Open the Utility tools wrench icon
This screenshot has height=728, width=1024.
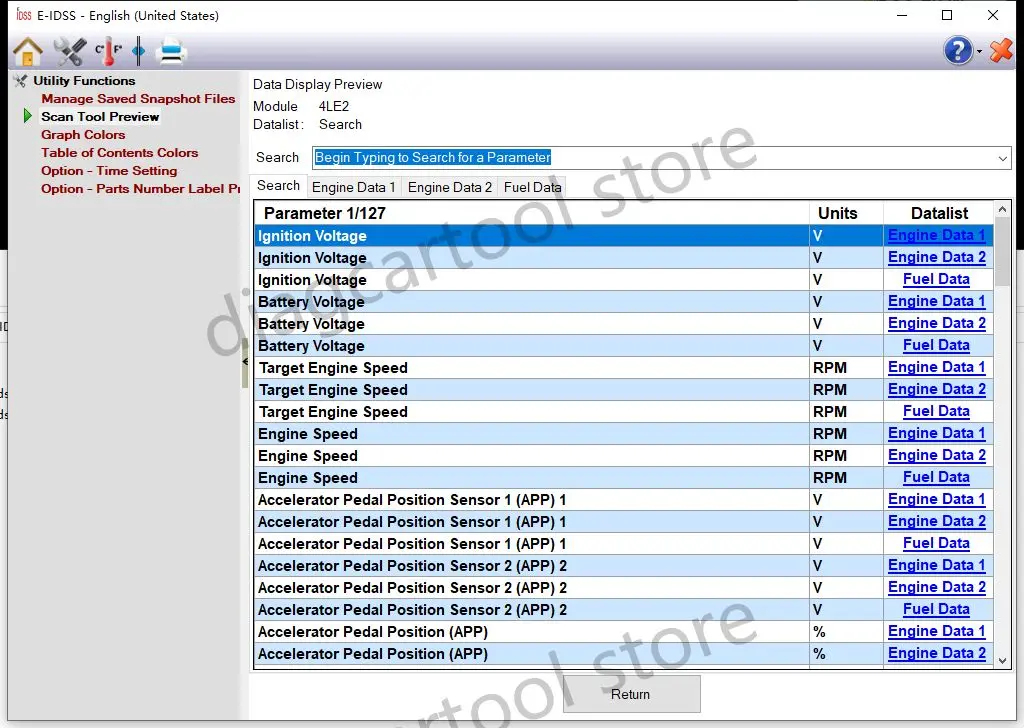pos(69,51)
